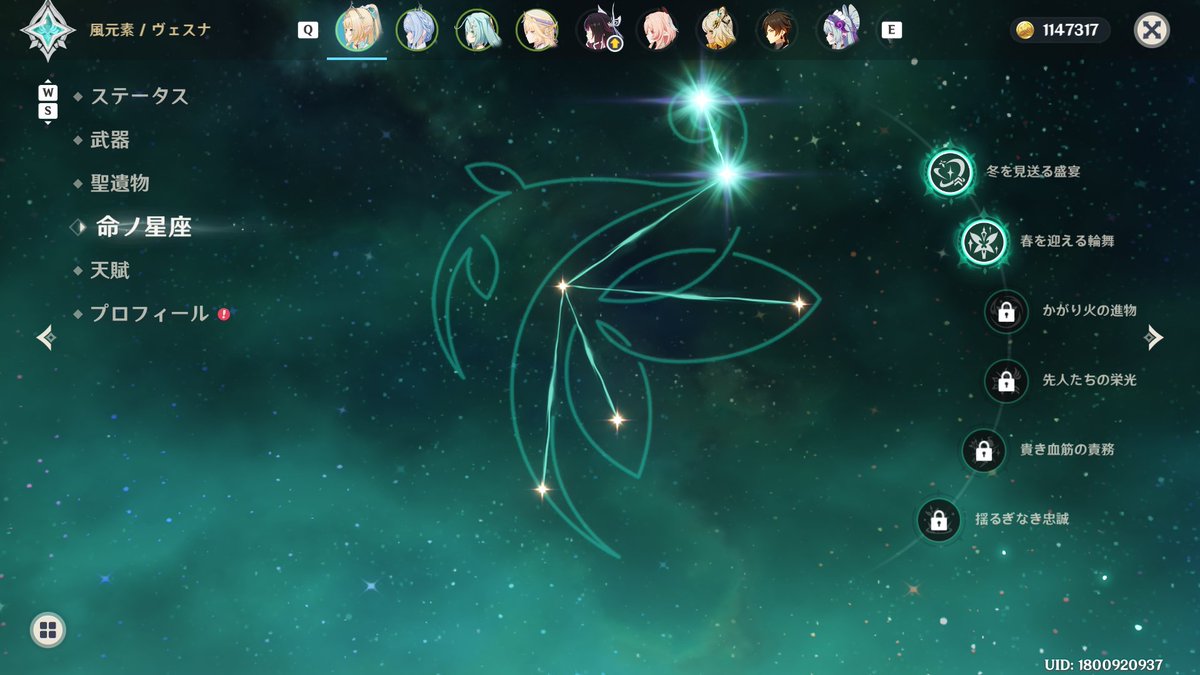The image size is (1200, 675).
Task: Open the 天賦 tab
Action: tap(110, 270)
